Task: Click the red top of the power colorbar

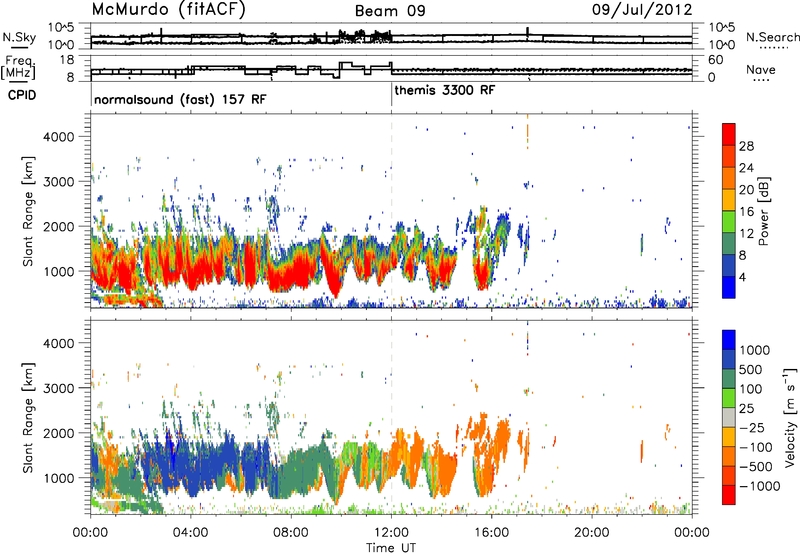Action: (729, 134)
